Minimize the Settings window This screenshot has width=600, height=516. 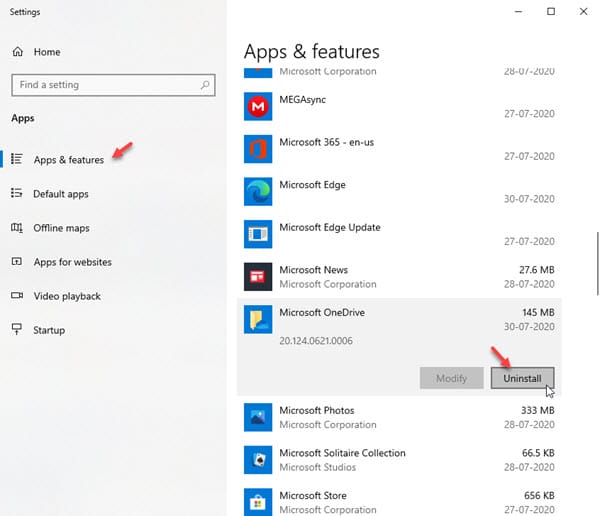click(x=518, y=11)
